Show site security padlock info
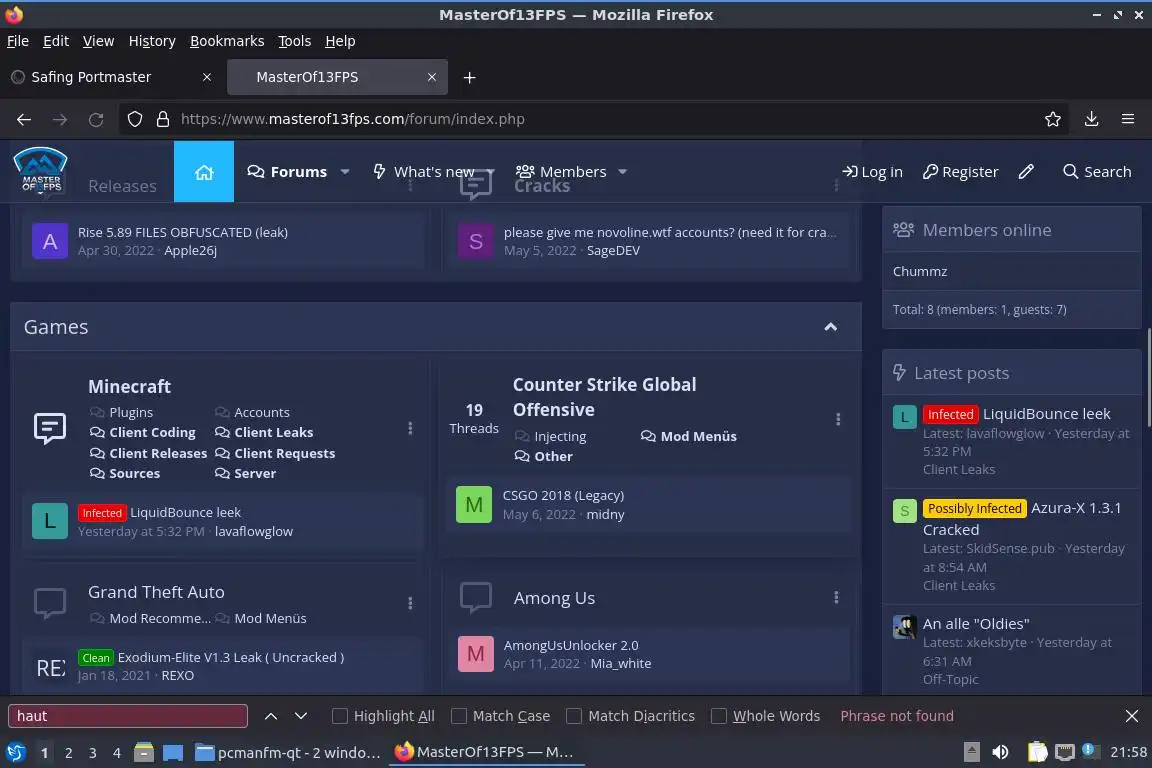Screen dimensions: 1152x768 coord(163,119)
